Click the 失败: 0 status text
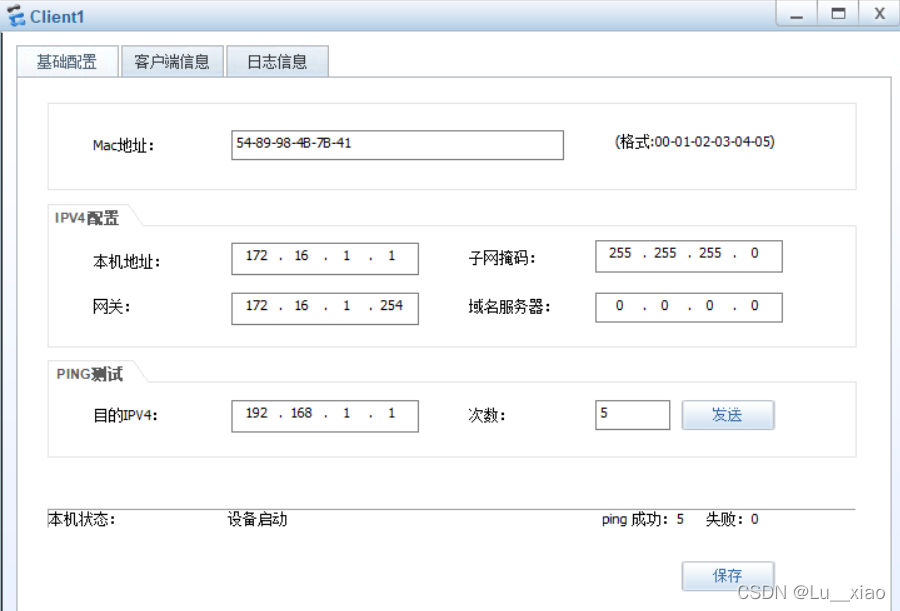 [732, 519]
